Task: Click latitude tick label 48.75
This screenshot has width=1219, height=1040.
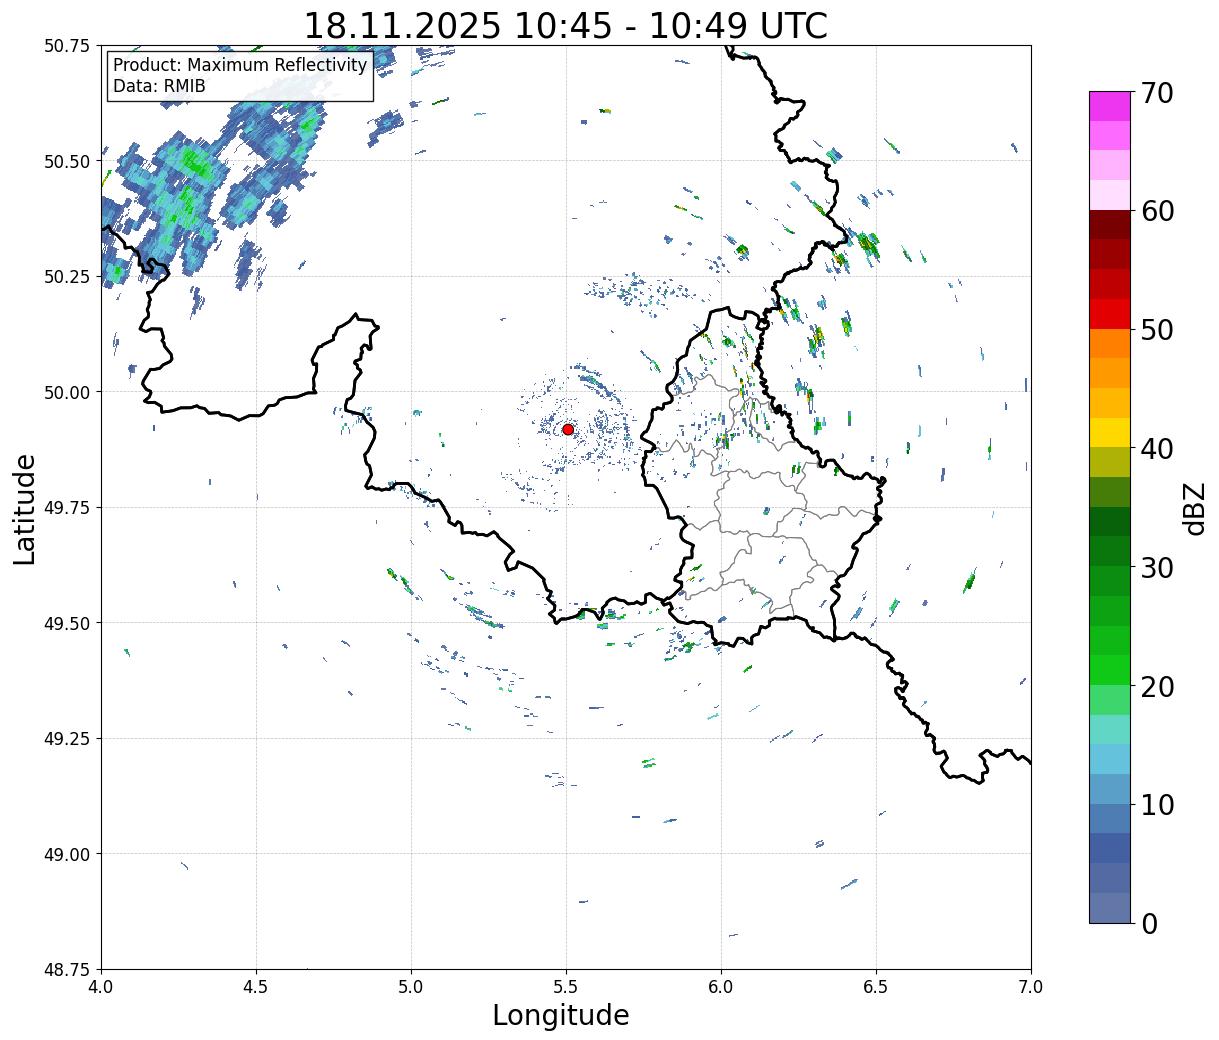Action: [x=67, y=969]
